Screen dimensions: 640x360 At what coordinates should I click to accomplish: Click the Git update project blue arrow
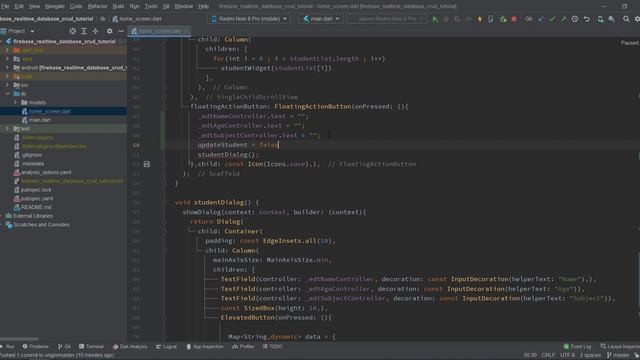[x=541, y=19]
